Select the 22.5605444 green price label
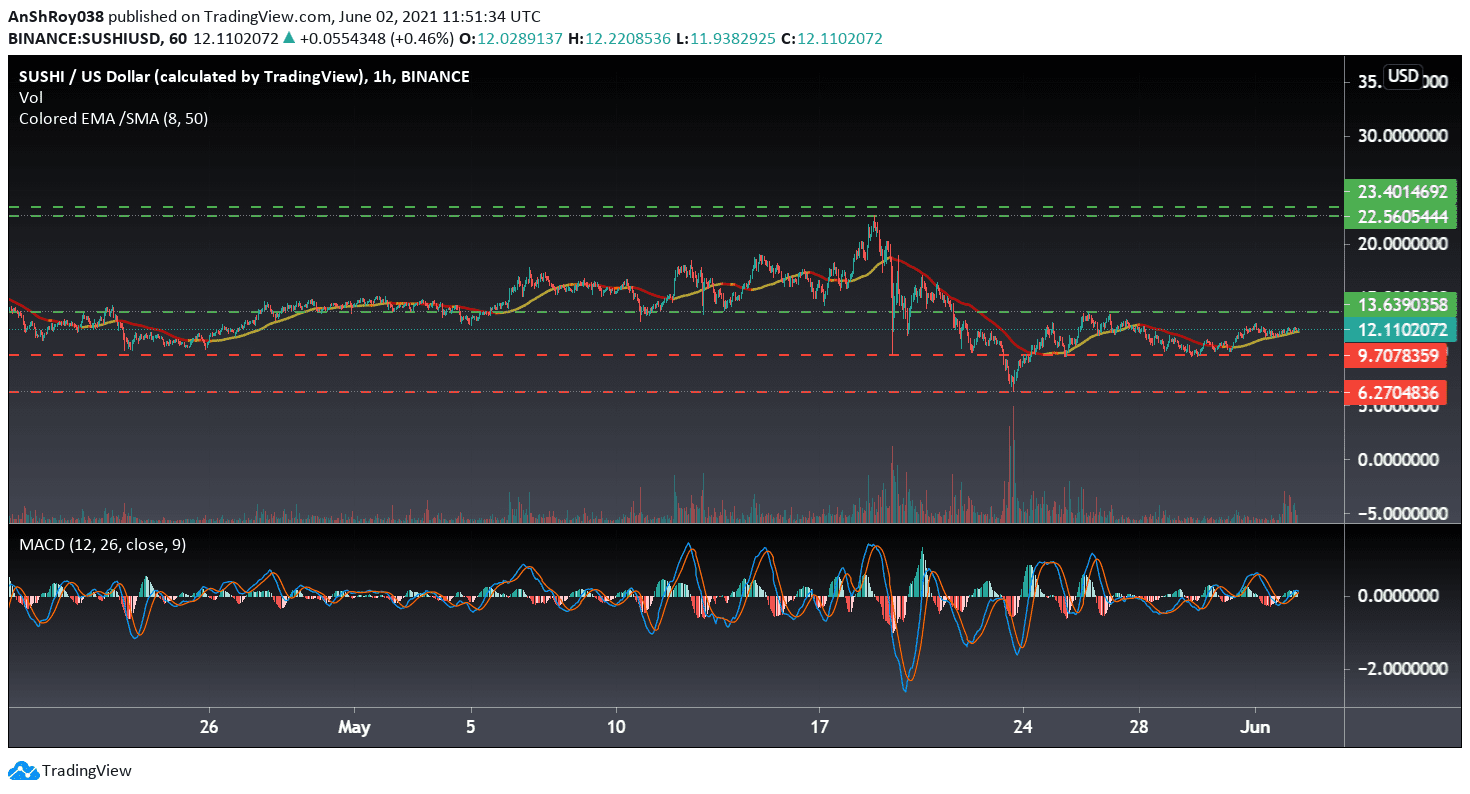Screen dimensions: 1470x794 point(1396,217)
